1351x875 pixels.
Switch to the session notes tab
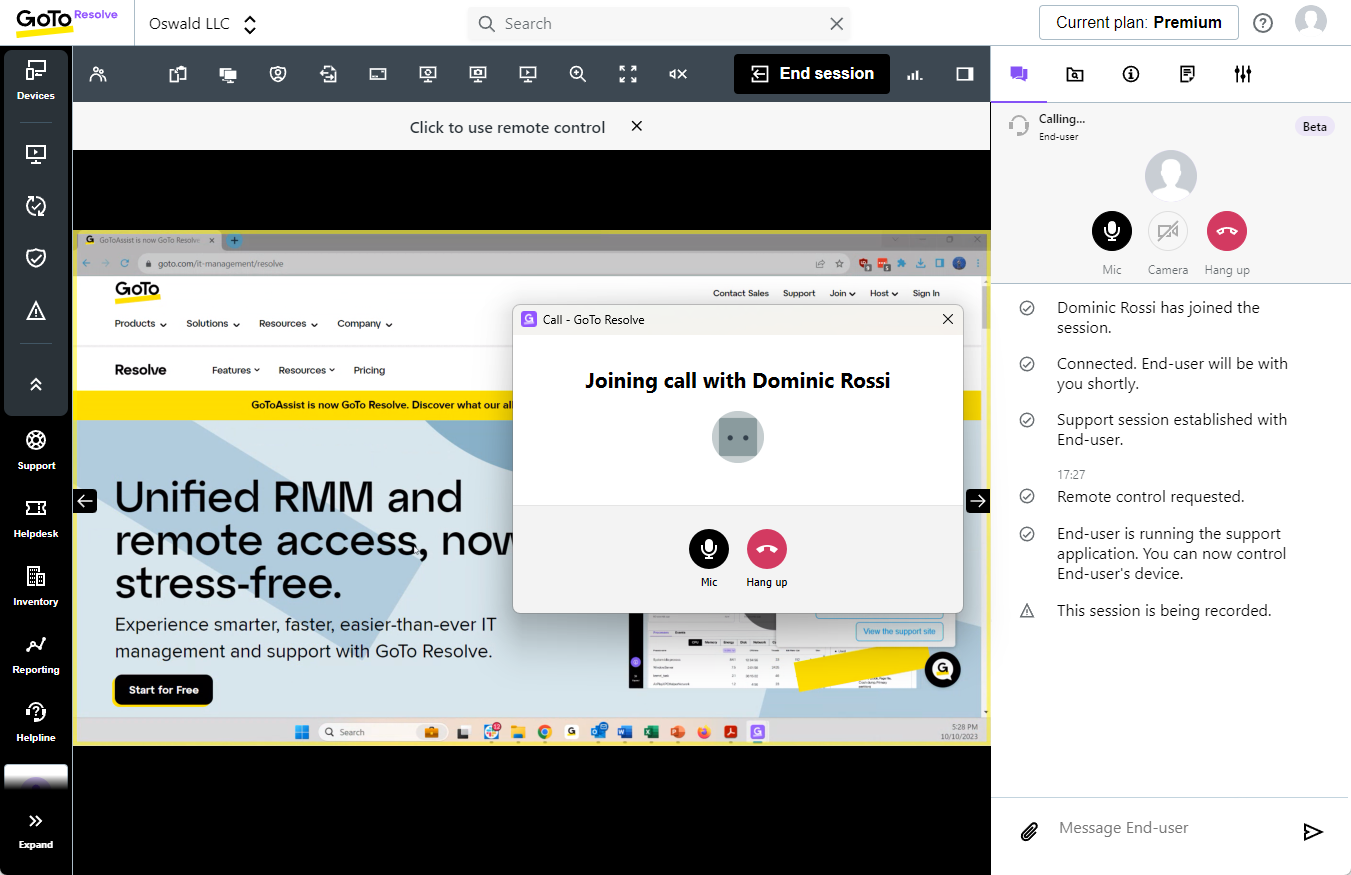pyautogui.click(x=1187, y=74)
